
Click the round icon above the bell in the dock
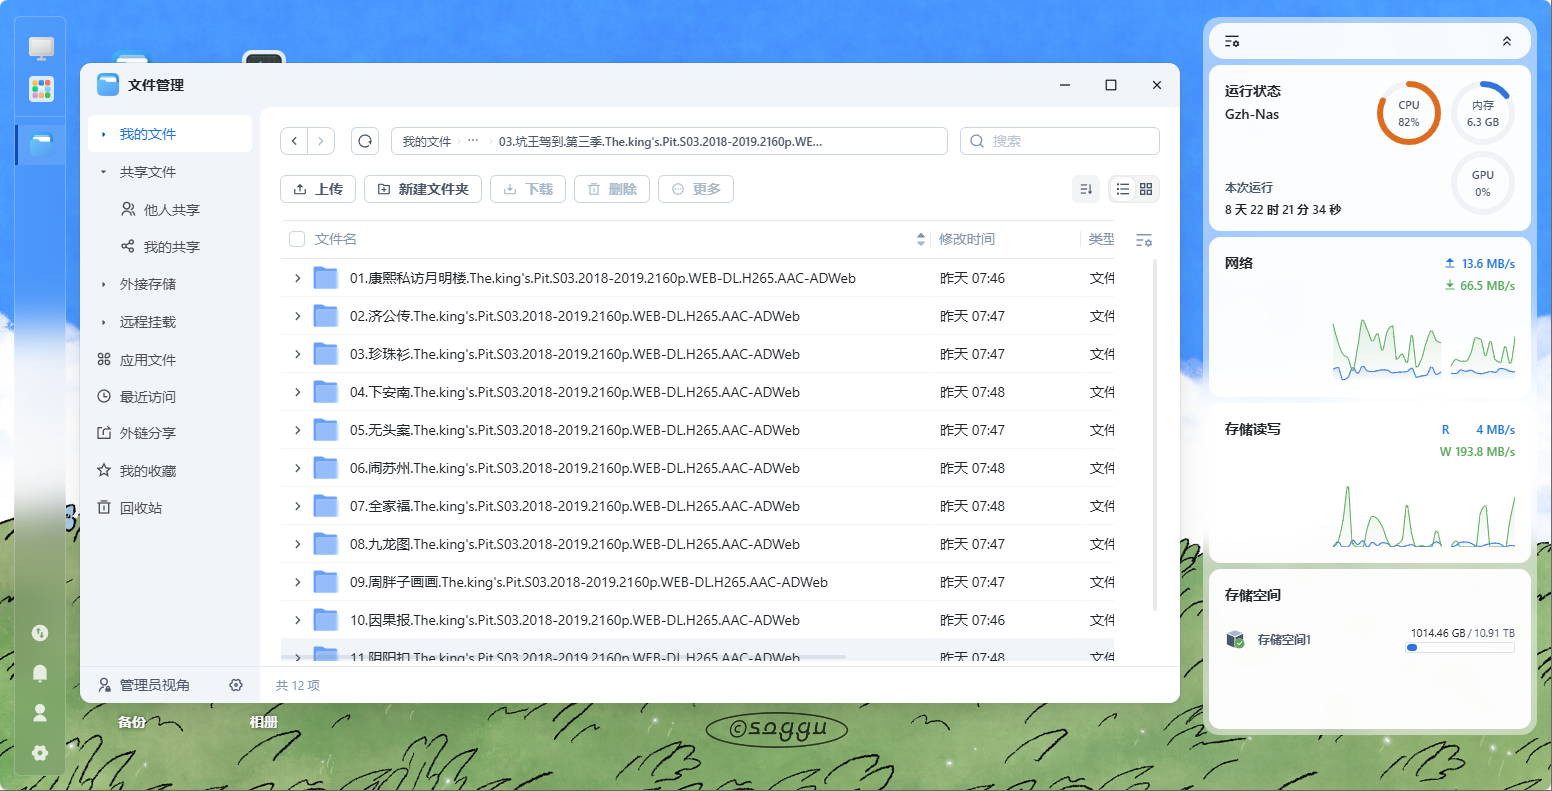40,633
